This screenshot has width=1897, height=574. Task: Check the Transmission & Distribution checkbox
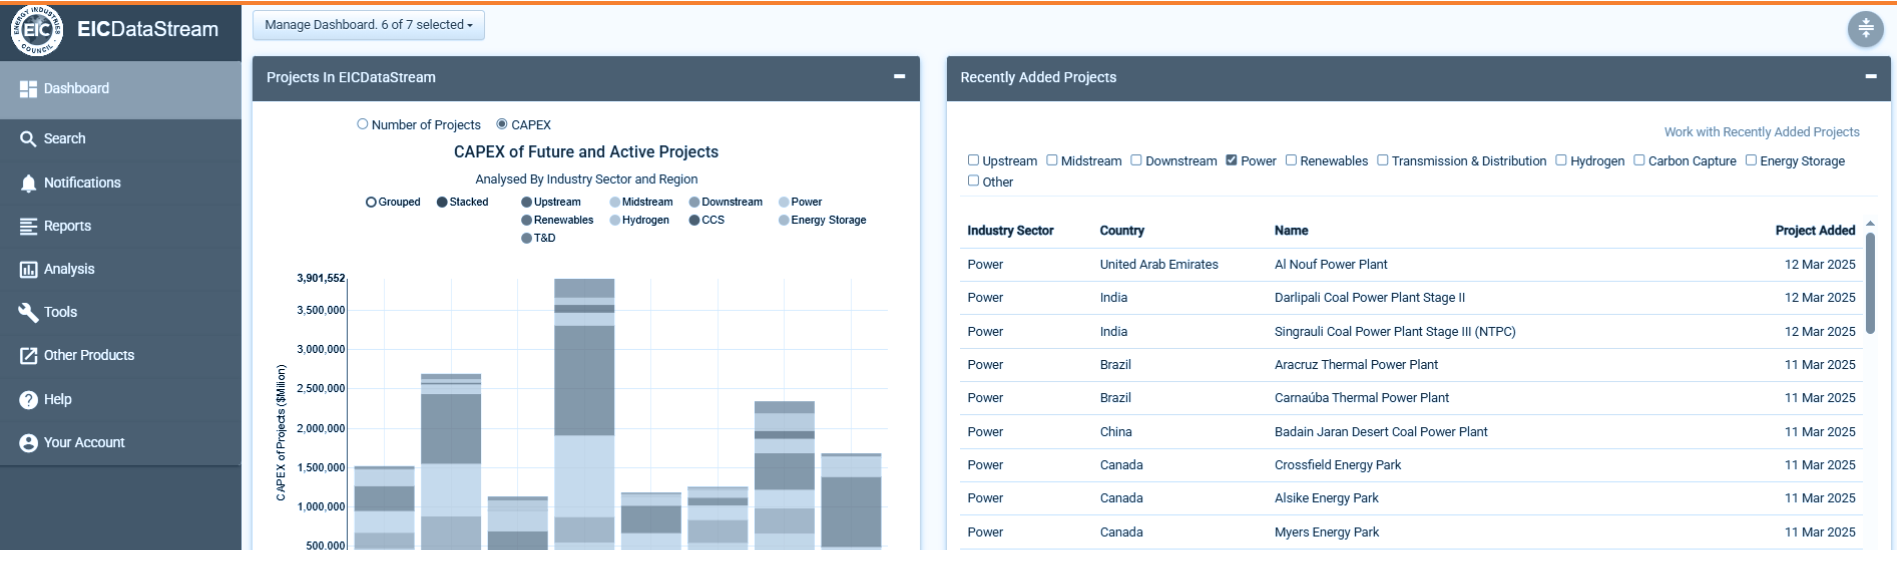click(x=1383, y=160)
